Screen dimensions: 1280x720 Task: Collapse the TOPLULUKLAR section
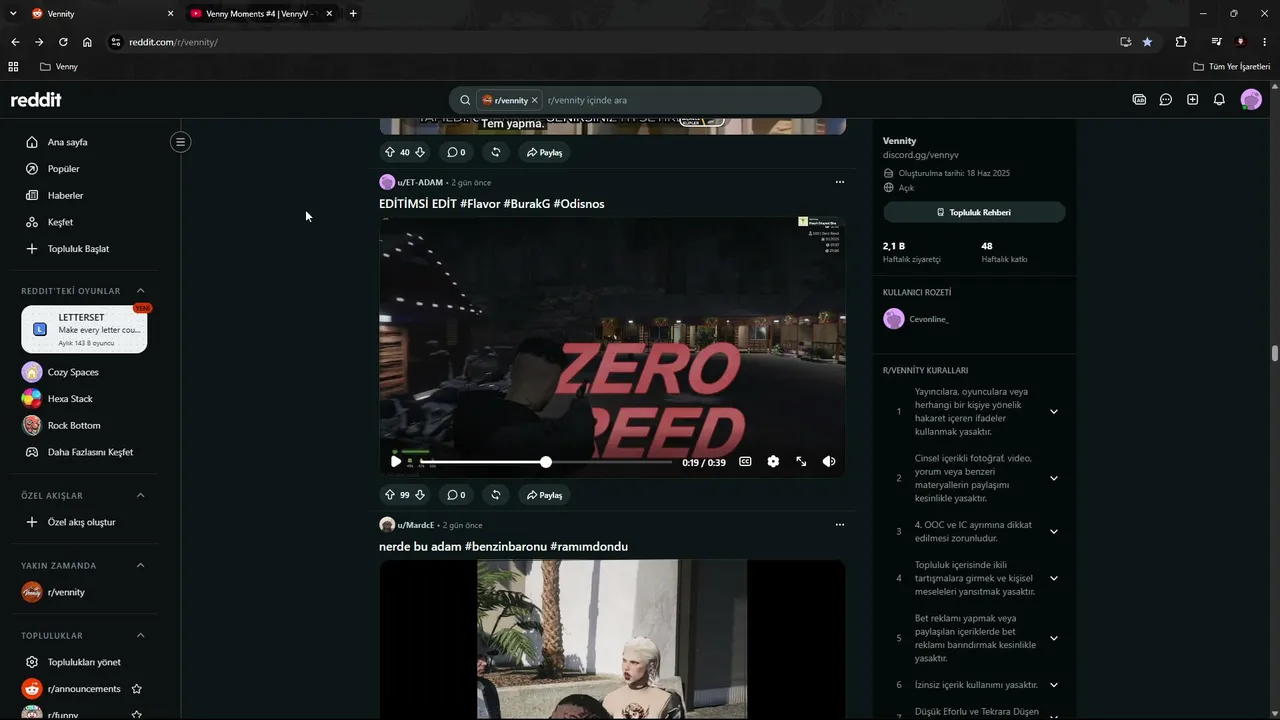(141, 636)
